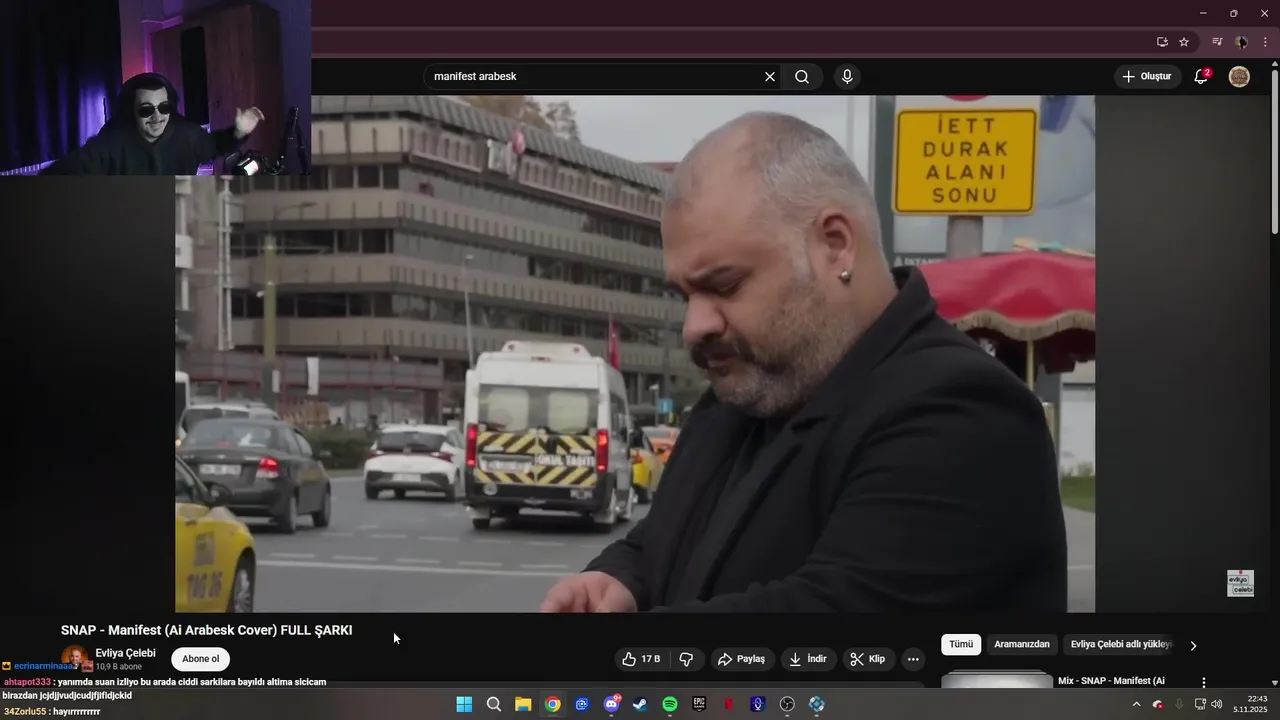The height and width of the screenshot is (720, 1280).
Task: Switch to Chrome in the taskbar
Action: click(x=552, y=704)
